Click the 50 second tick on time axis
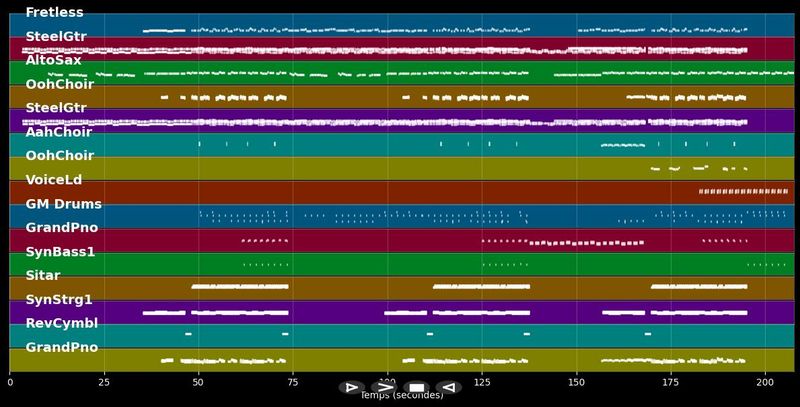 tap(199, 381)
